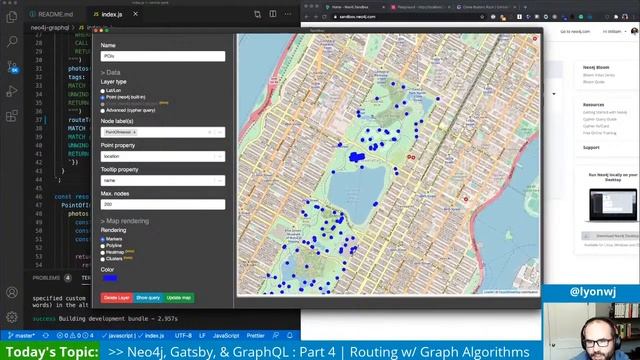Open the Extensions view in VS Code
The height and width of the screenshot is (360, 640).
pos(12,116)
